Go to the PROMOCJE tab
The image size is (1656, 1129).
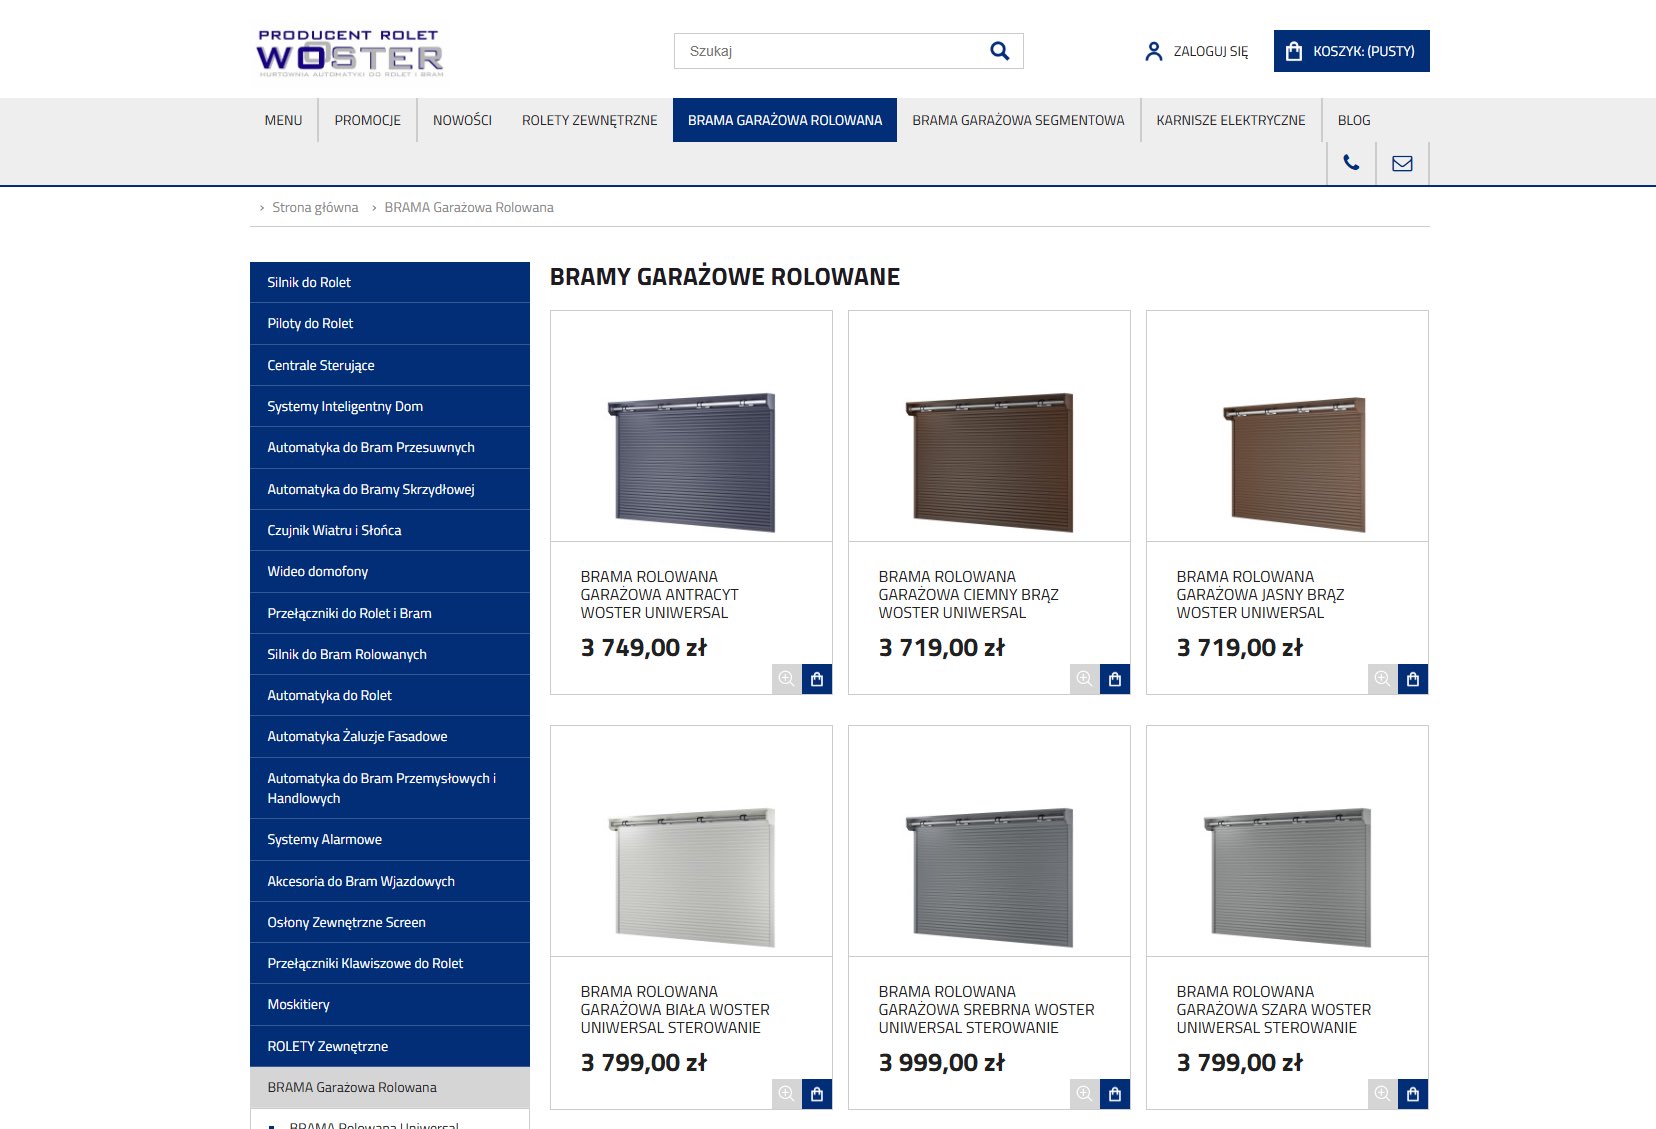(367, 120)
